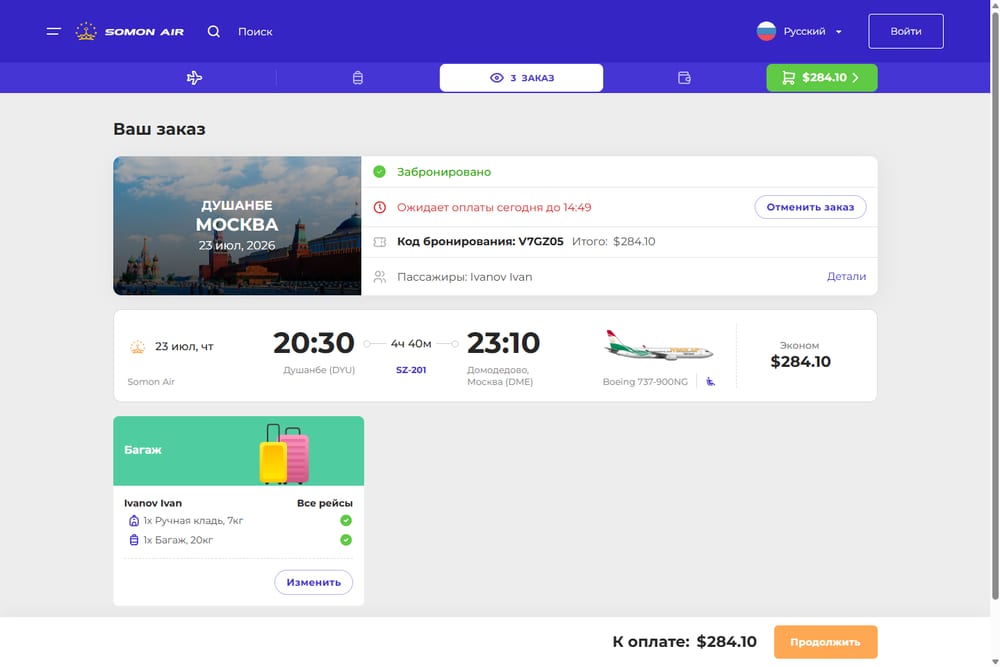Click the Somon Air logo
Viewport: 1000px width, 667px height.
129,31
